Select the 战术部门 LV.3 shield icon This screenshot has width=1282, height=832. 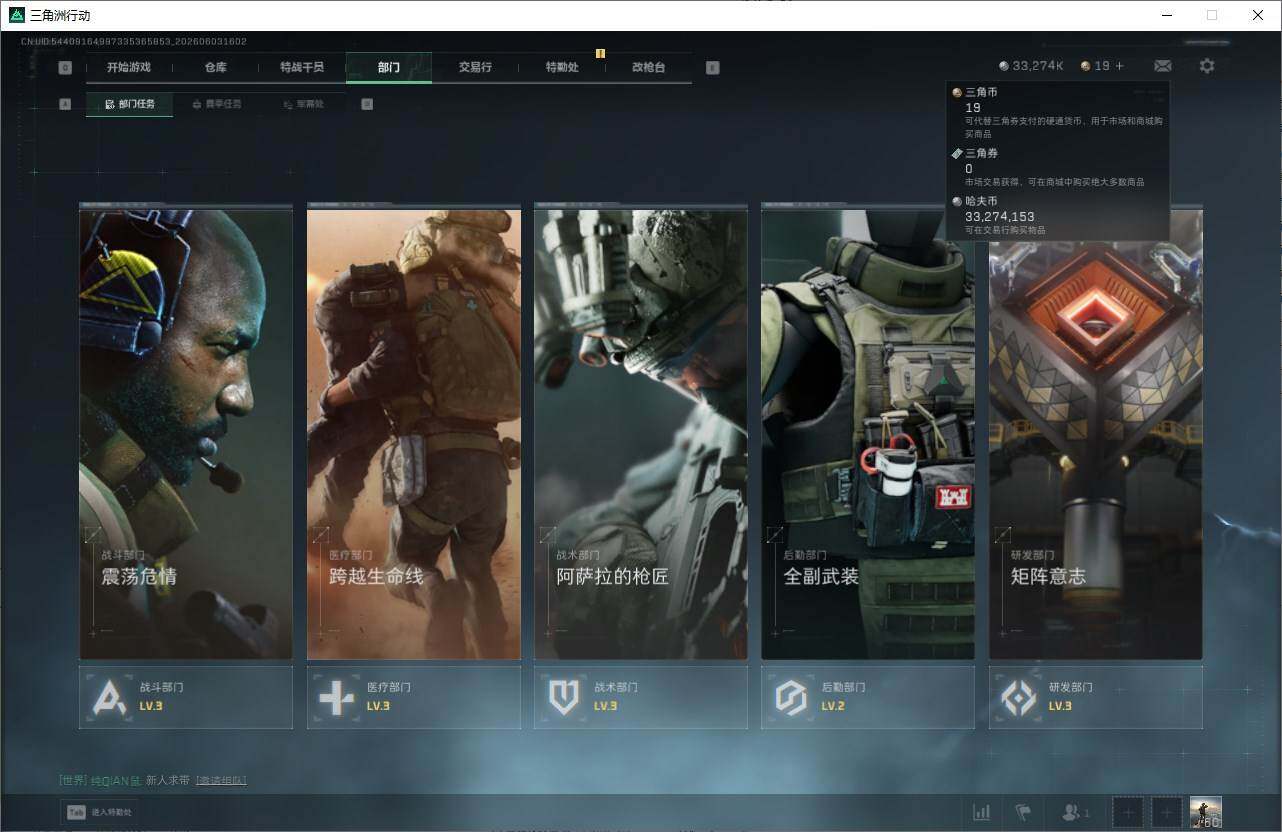564,697
